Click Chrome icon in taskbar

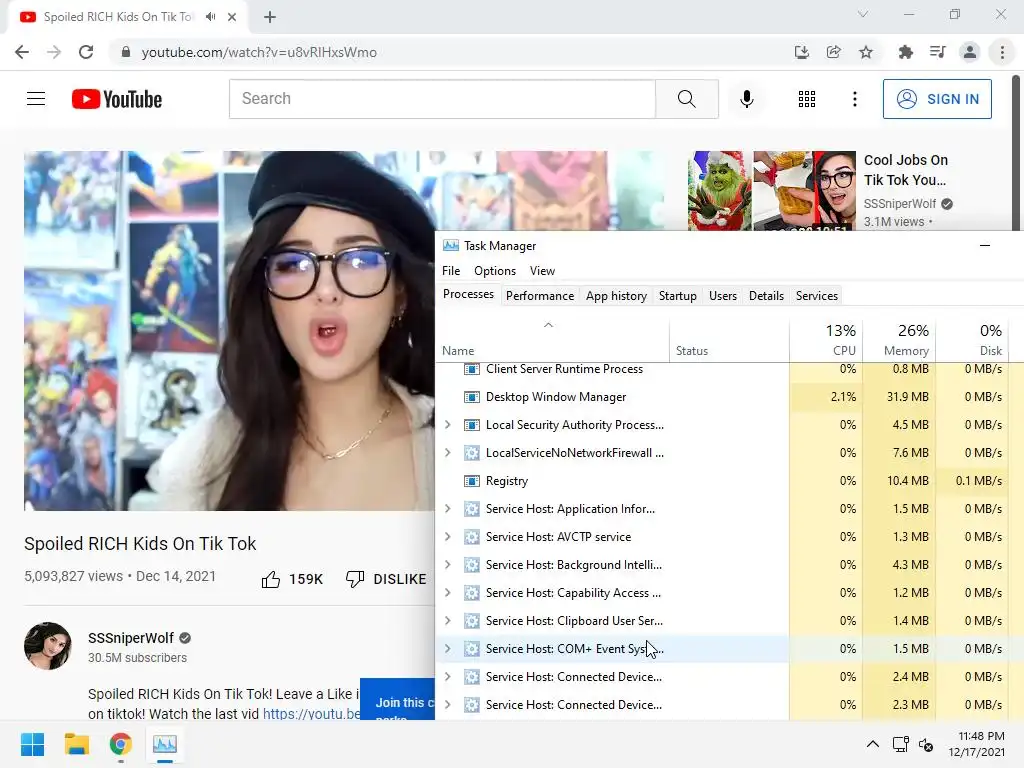point(120,744)
